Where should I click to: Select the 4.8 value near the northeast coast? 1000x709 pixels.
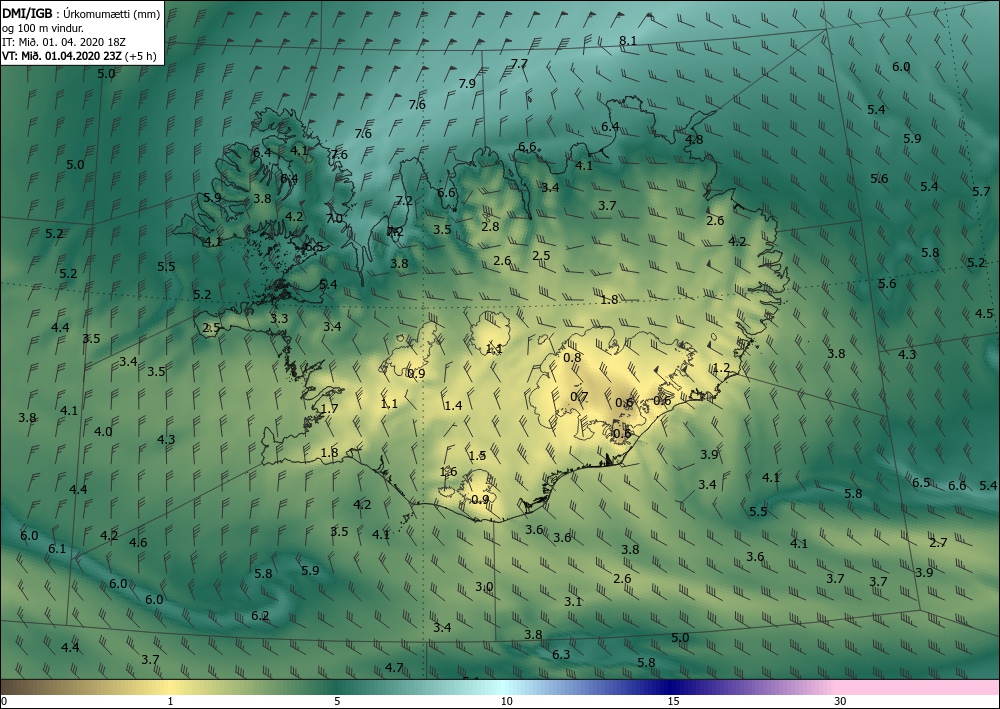click(694, 140)
